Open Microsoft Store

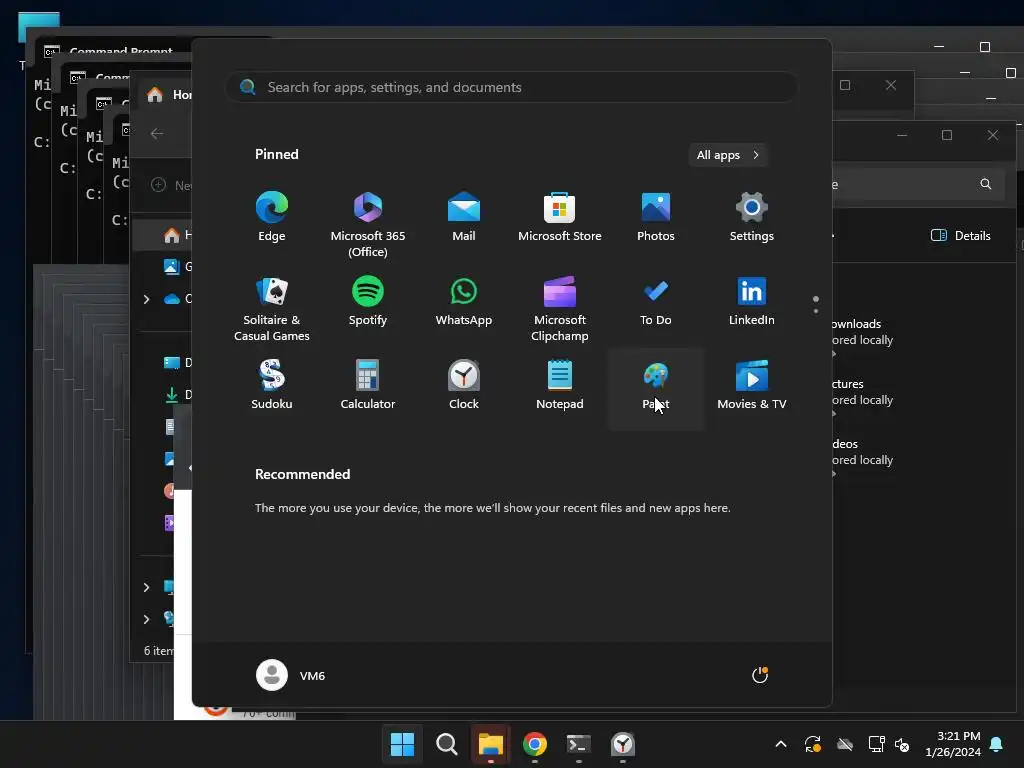560,217
